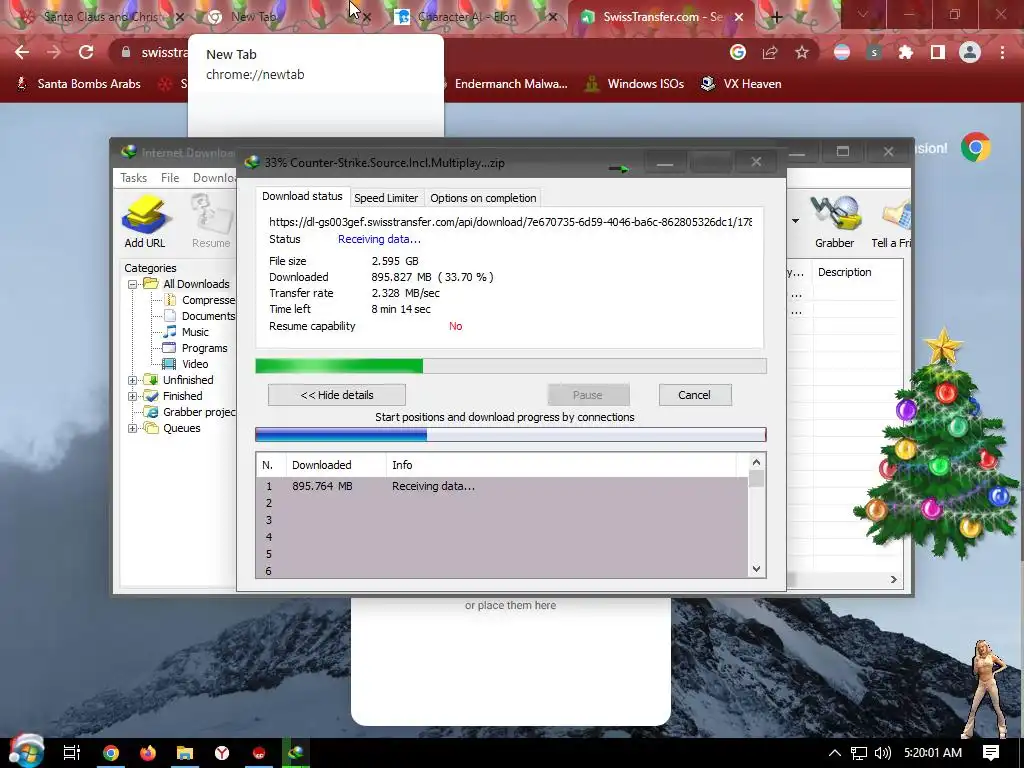Switch to the Speed Limiter tab
The width and height of the screenshot is (1024, 768).
[386, 198]
